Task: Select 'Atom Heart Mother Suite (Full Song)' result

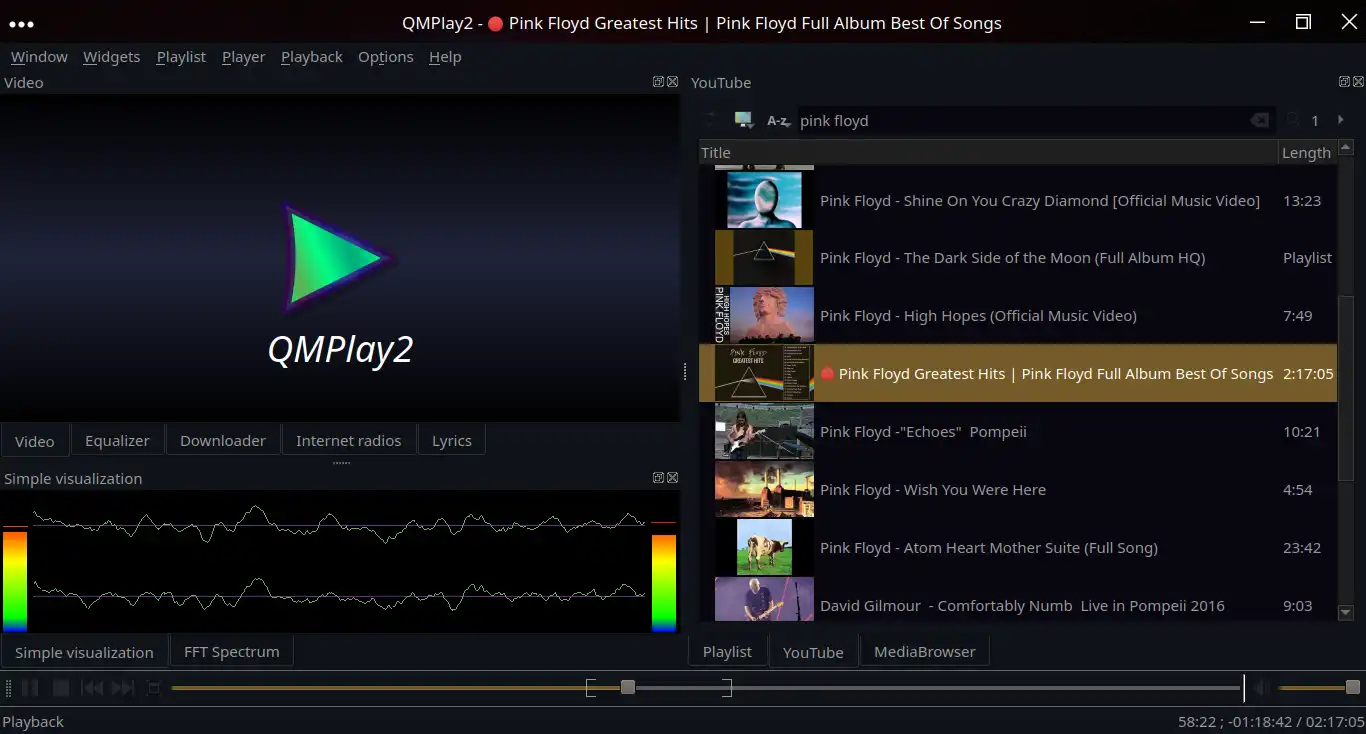Action: [x=1018, y=548]
